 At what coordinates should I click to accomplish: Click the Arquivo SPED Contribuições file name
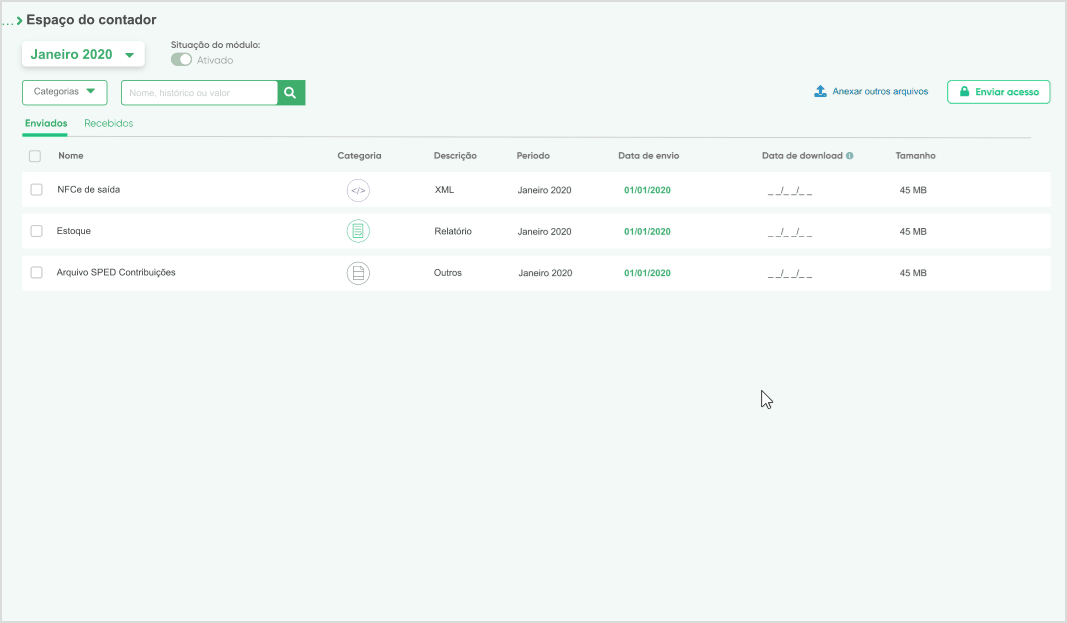(116, 273)
